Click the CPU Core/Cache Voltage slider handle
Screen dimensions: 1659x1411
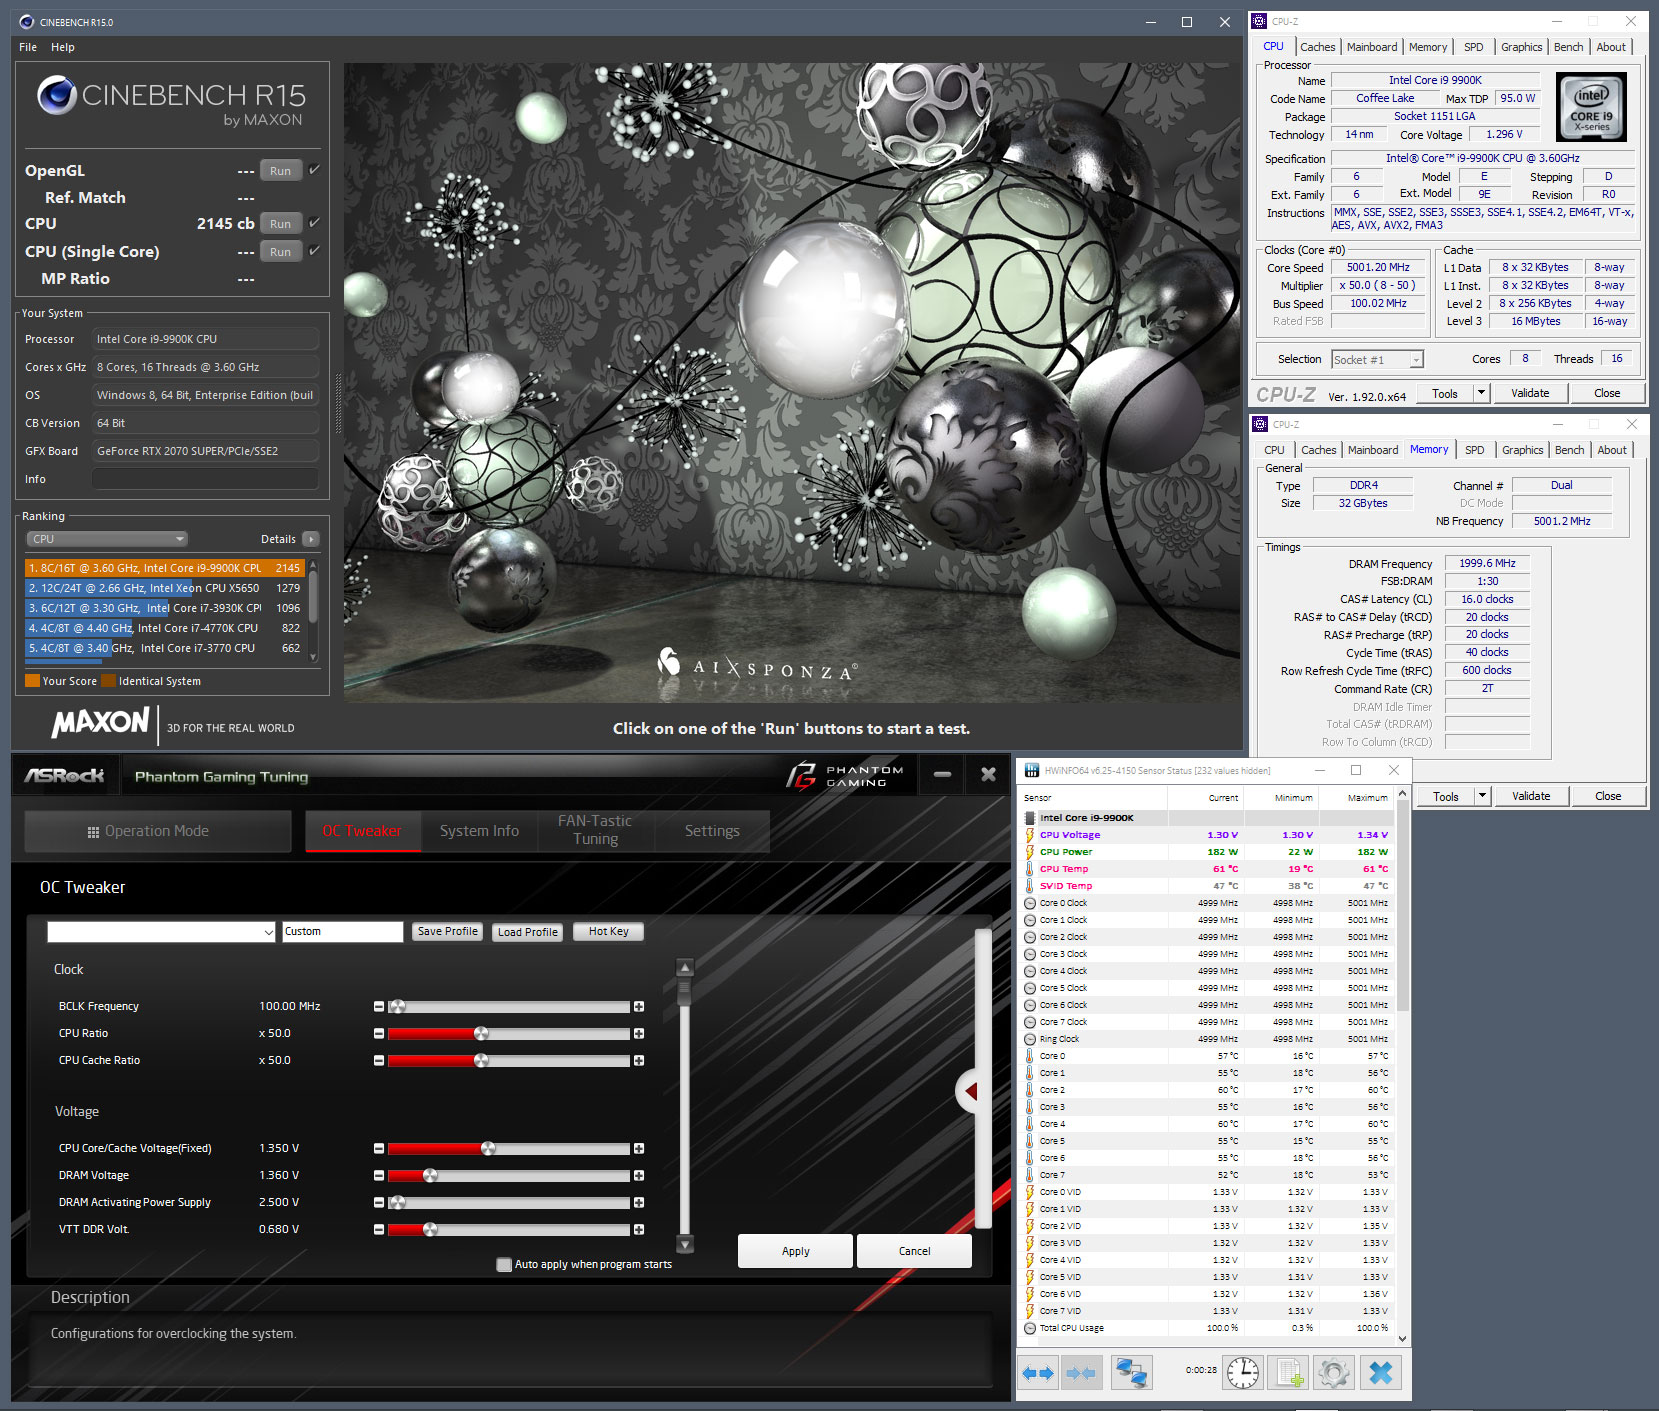(488, 1148)
